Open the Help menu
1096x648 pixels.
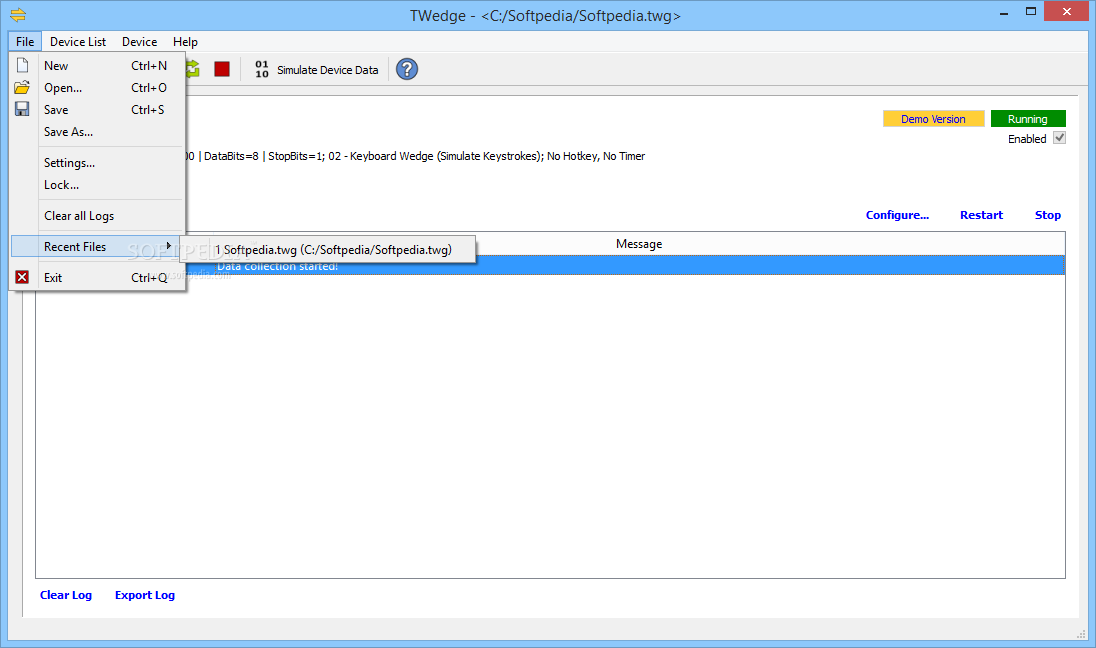(185, 42)
